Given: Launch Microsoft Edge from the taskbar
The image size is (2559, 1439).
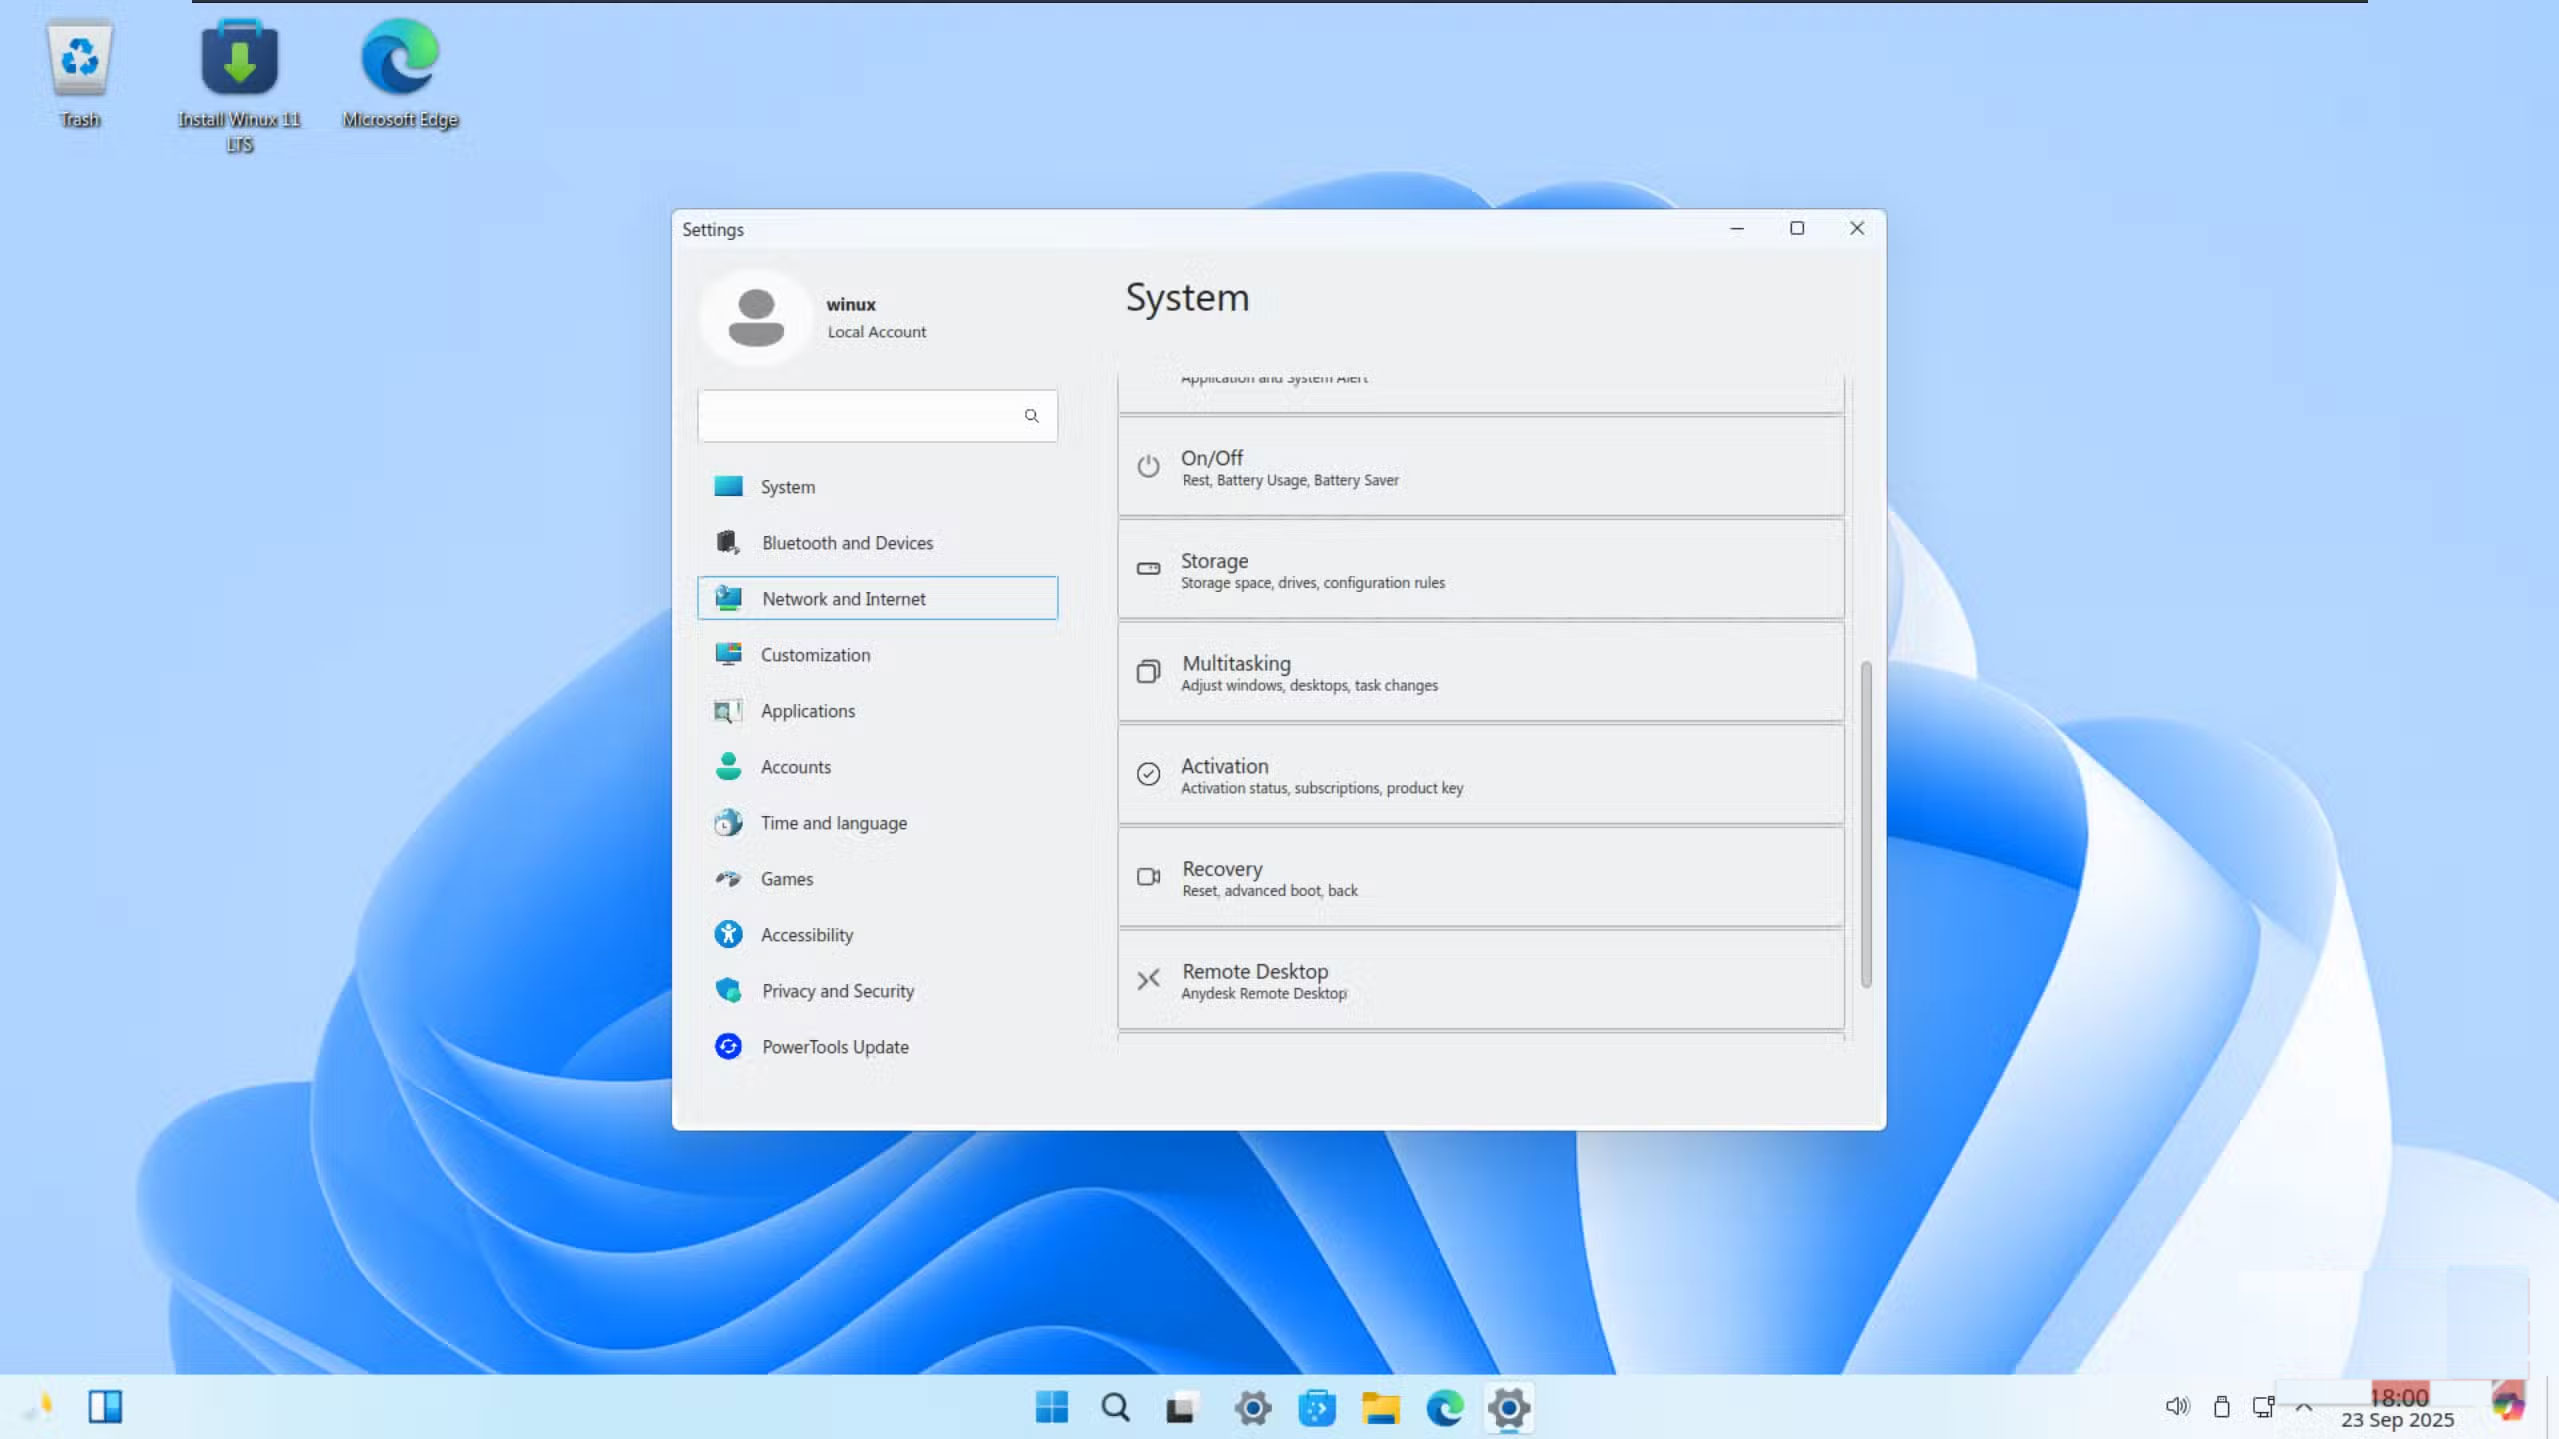Looking at the screenshot, I should tap(1444, 1406).
